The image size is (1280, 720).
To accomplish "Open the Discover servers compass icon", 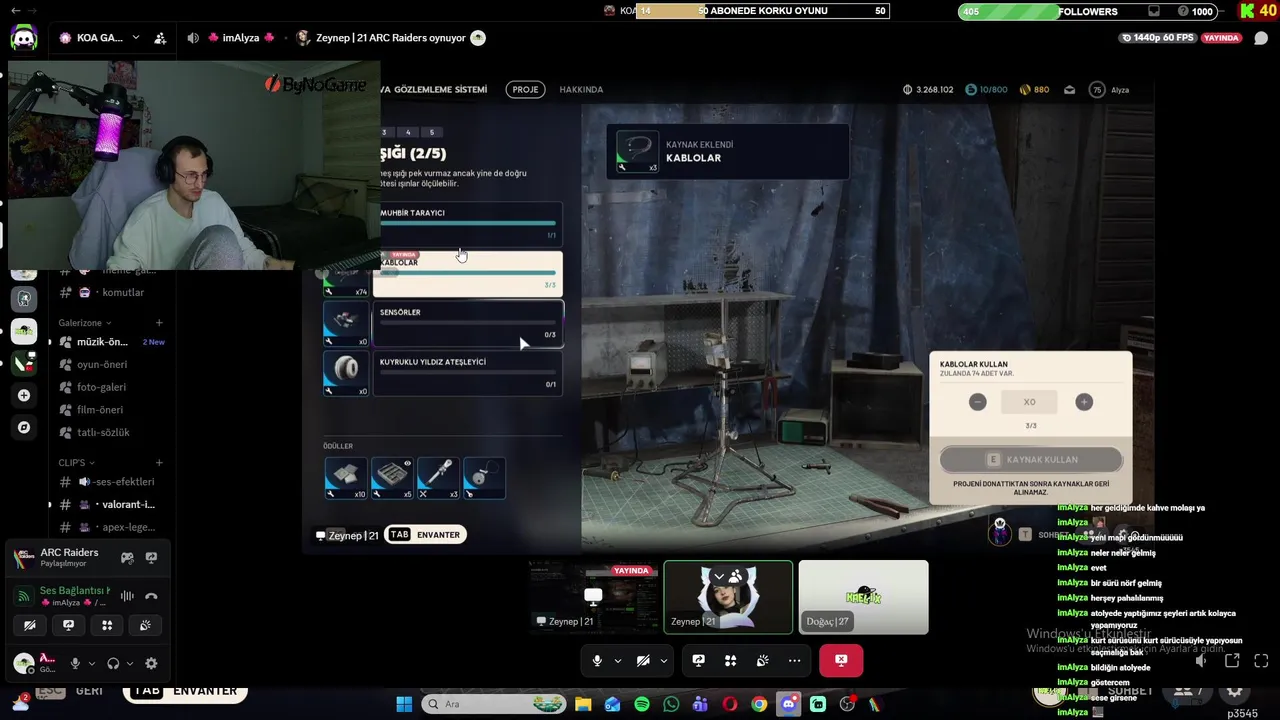I will 24,427.
